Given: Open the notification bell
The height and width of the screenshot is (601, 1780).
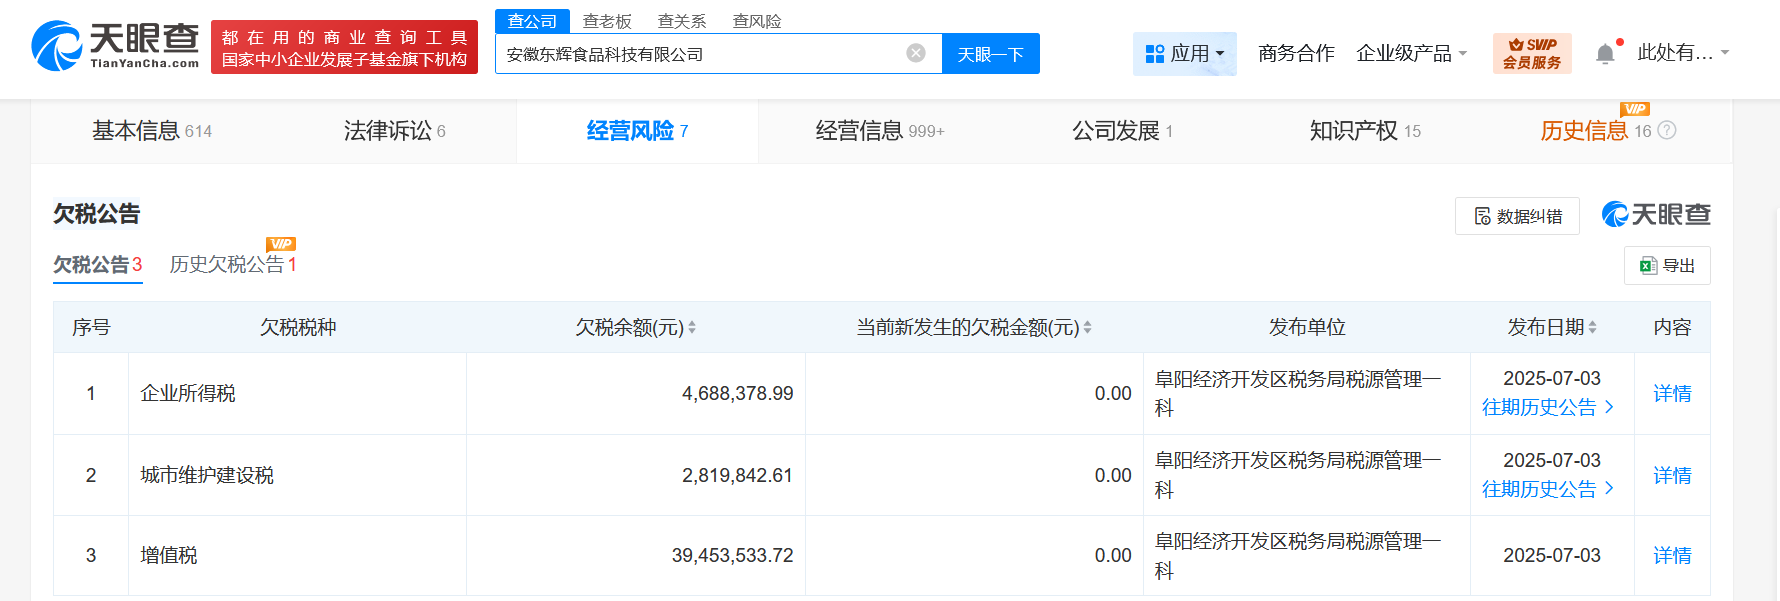Looking at the screenshot, I should click(x=1605, y=53).
